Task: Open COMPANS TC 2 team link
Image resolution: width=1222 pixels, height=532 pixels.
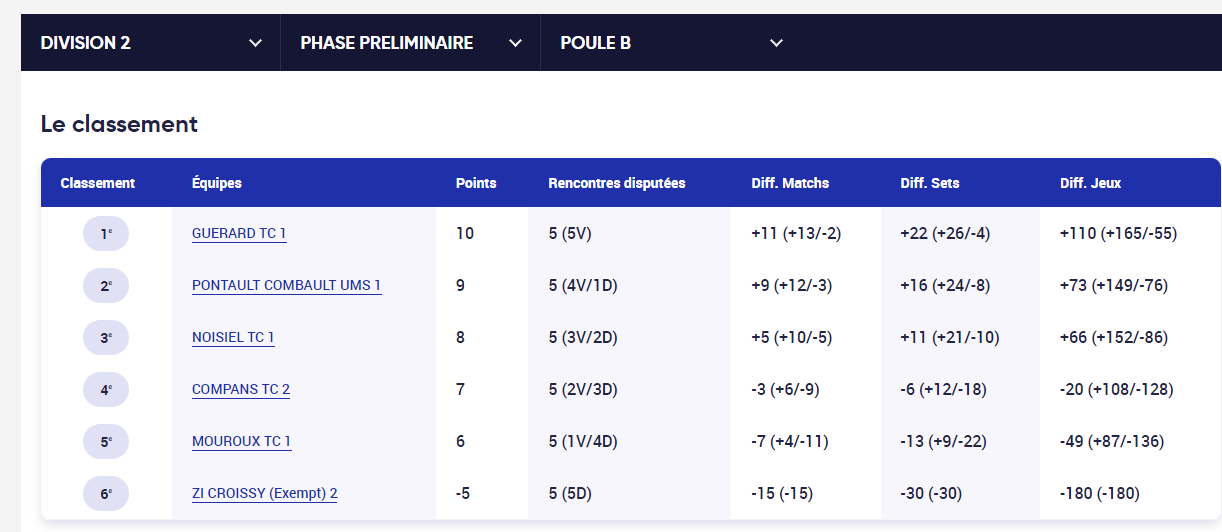Action: pyautogui.click(x=241, y=389)
